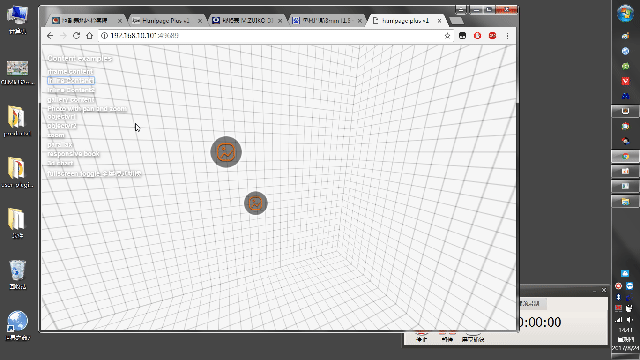Open the 'parallax' example link
The height and width of the screenshot is (360, 640).
click(60, 144)
